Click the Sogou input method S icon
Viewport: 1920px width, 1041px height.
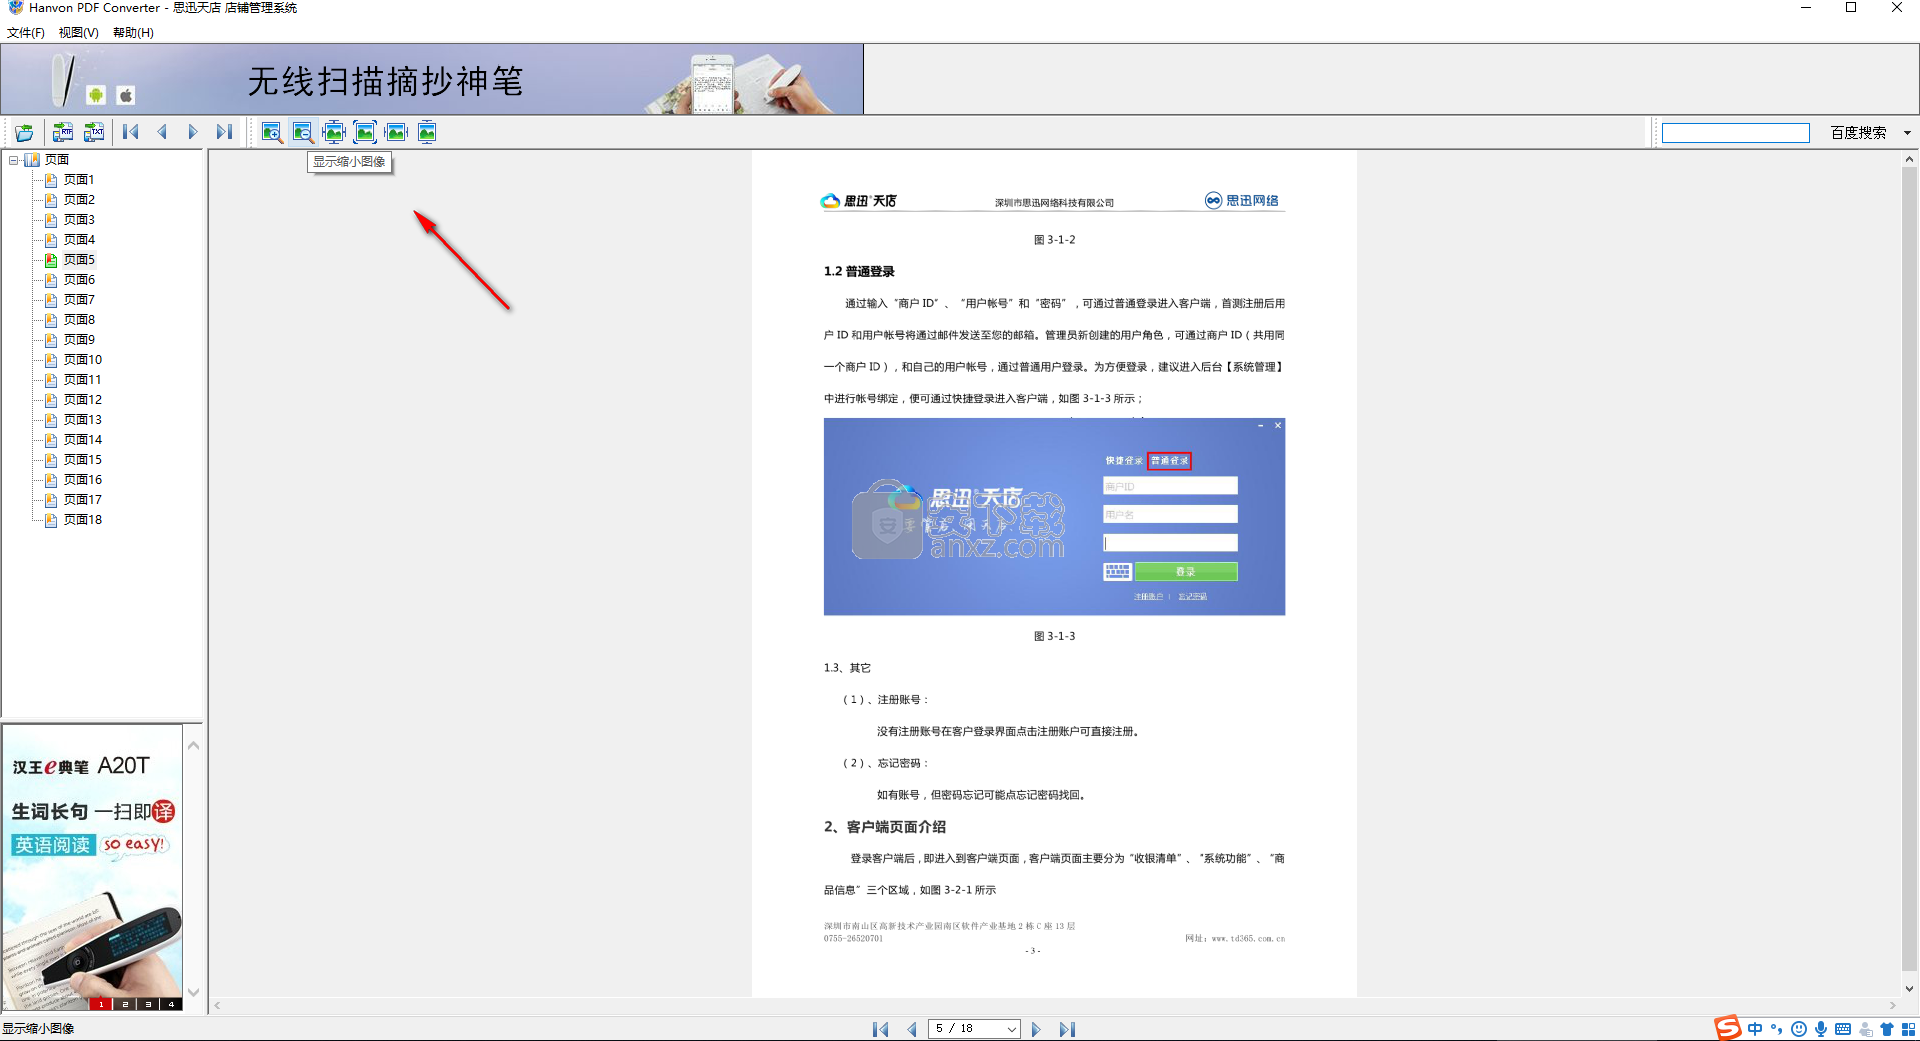(1727, 1029)
